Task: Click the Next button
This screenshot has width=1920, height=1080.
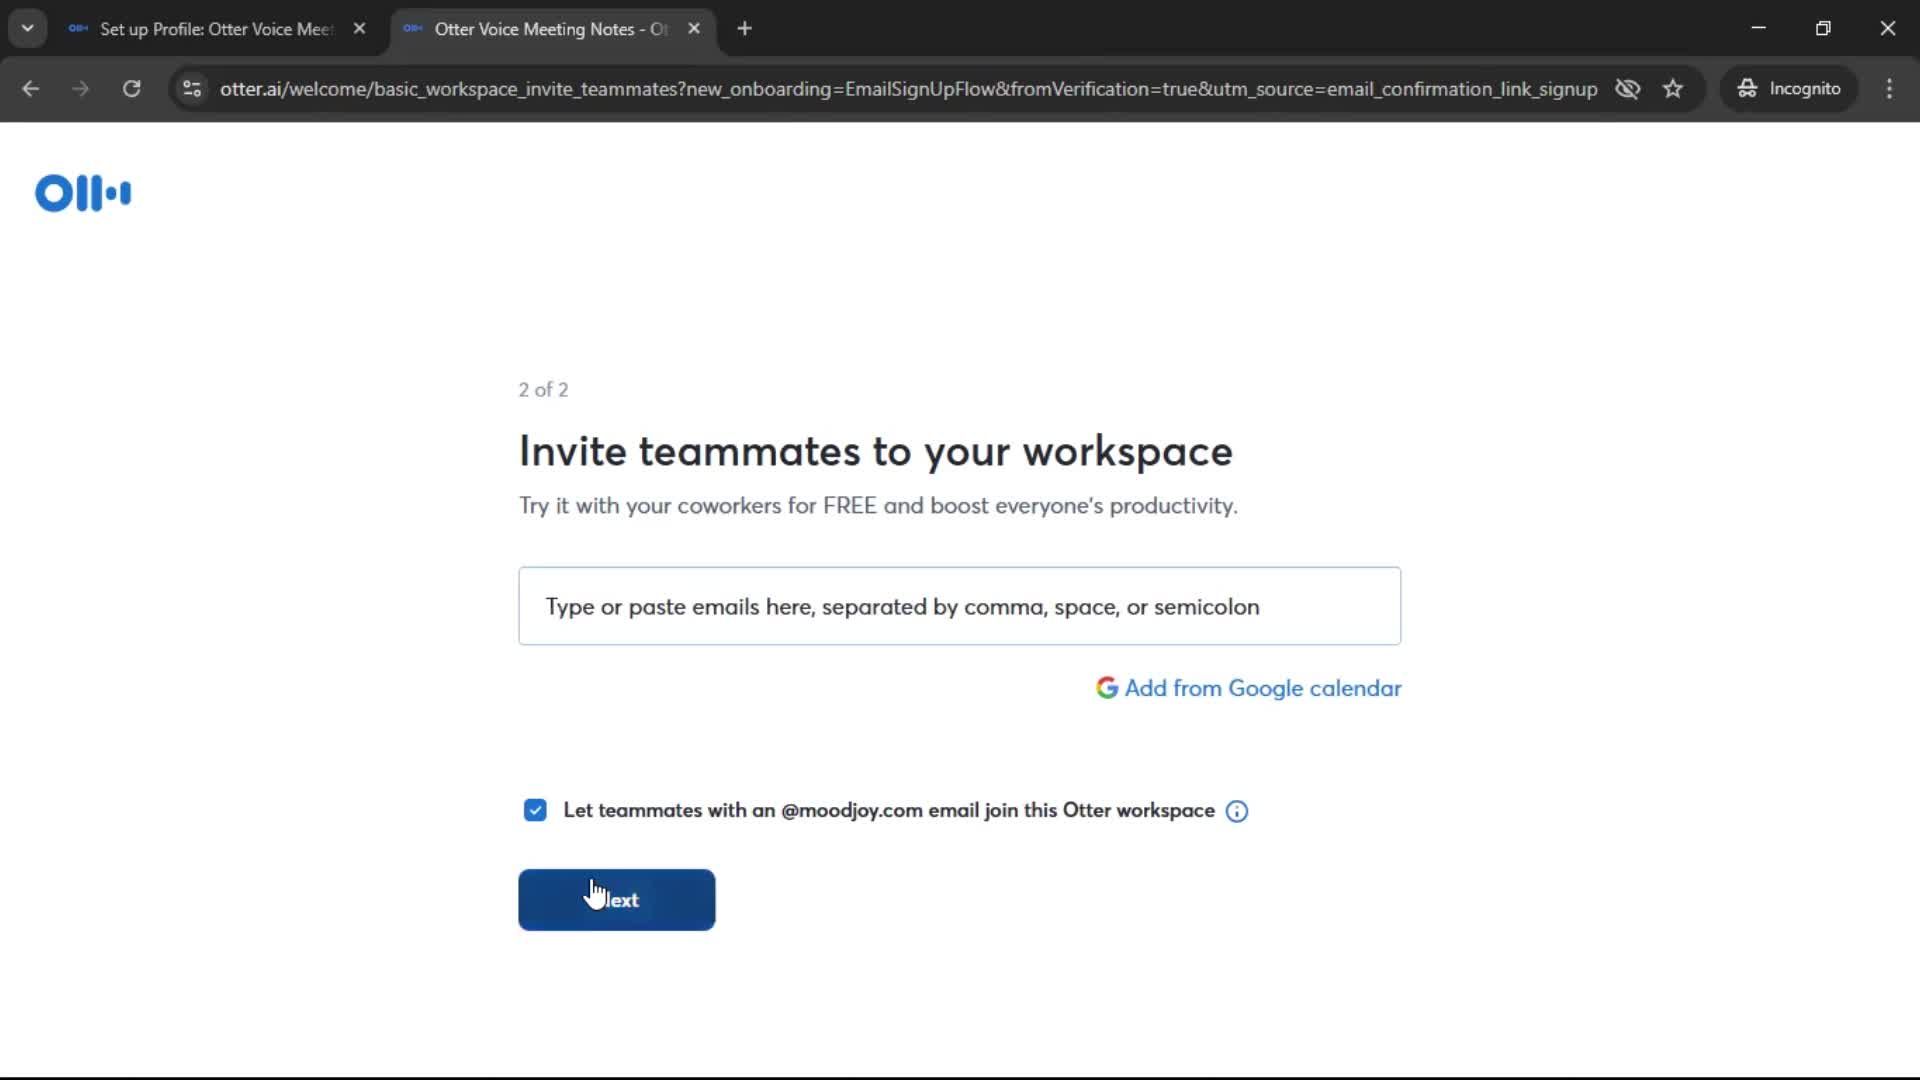Action: coord(616,900)
